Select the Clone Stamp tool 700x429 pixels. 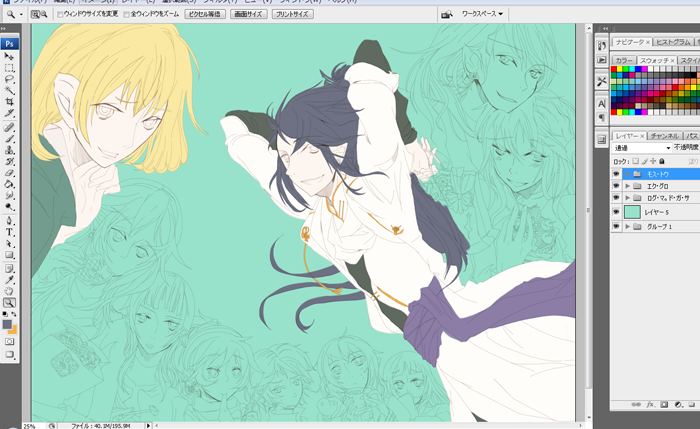coord(9,150)
